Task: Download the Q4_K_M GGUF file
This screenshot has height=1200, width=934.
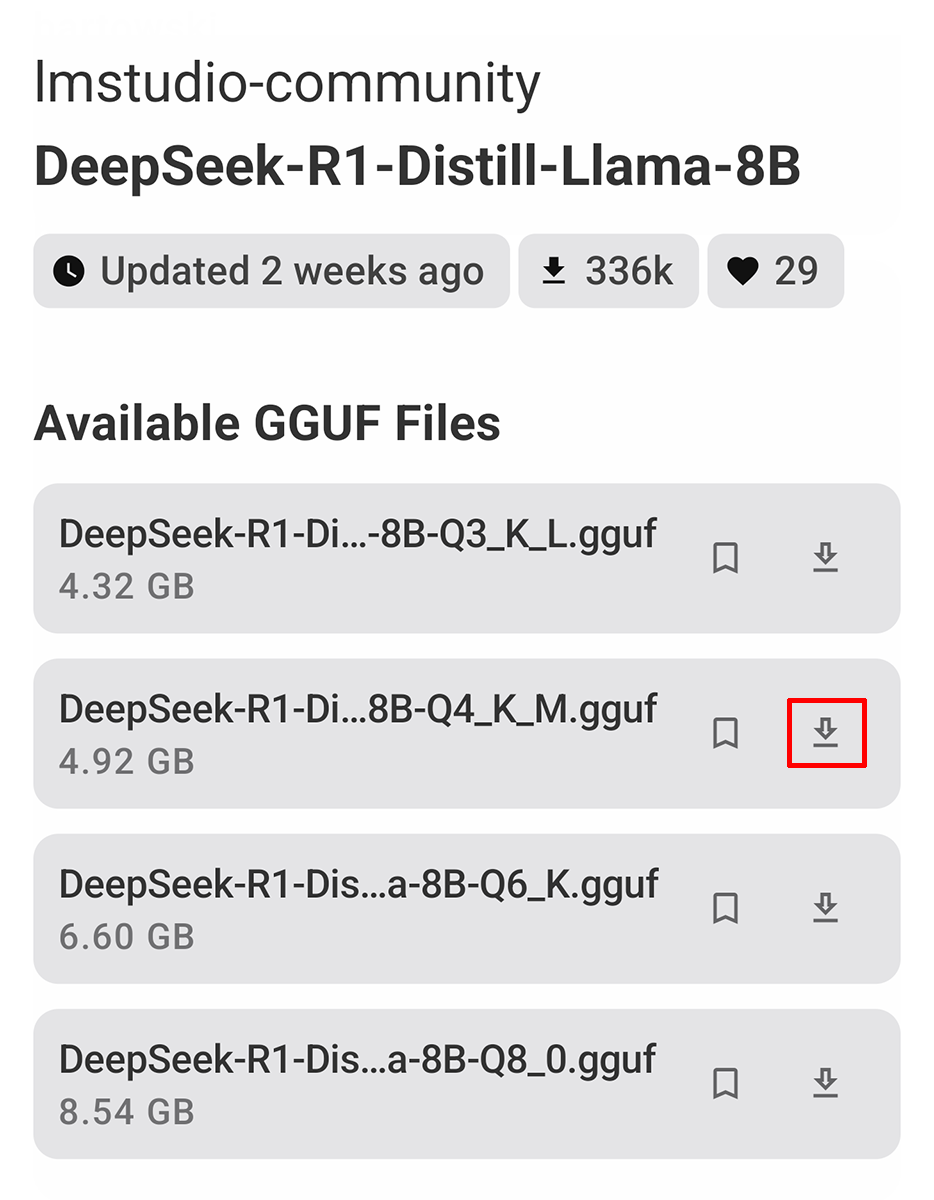Action: 825,733
